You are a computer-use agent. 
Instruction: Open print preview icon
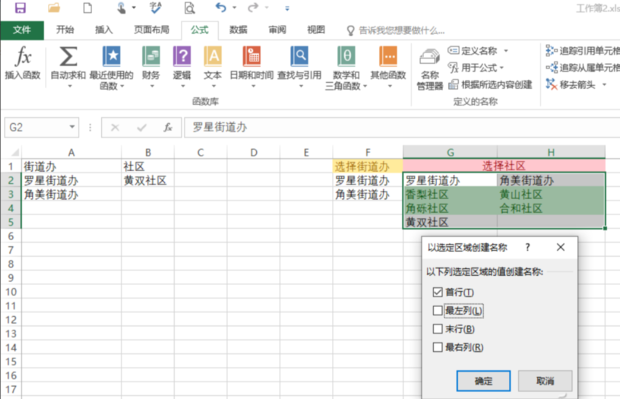[x=189, y=8]
